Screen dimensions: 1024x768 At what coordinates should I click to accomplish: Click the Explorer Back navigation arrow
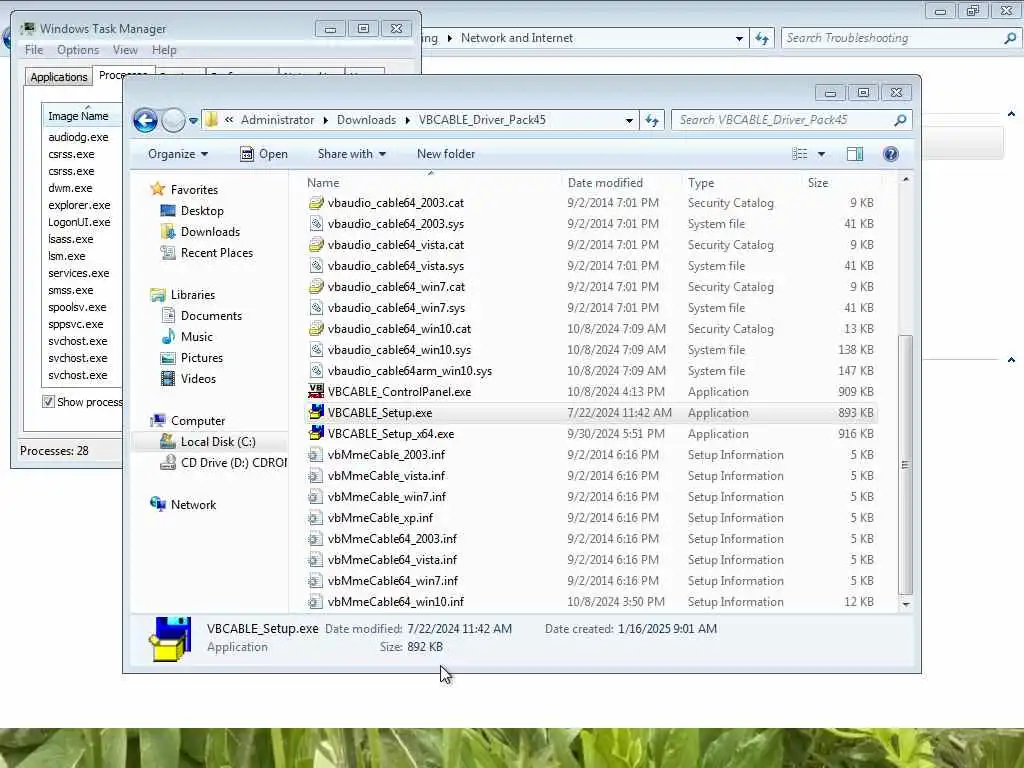[145, 120]
